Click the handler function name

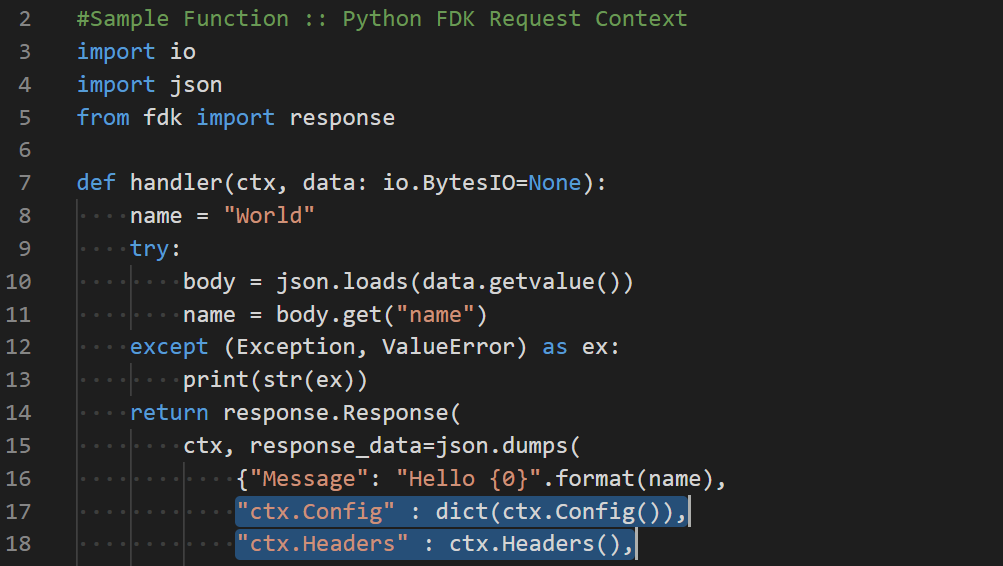pos(176,183)
